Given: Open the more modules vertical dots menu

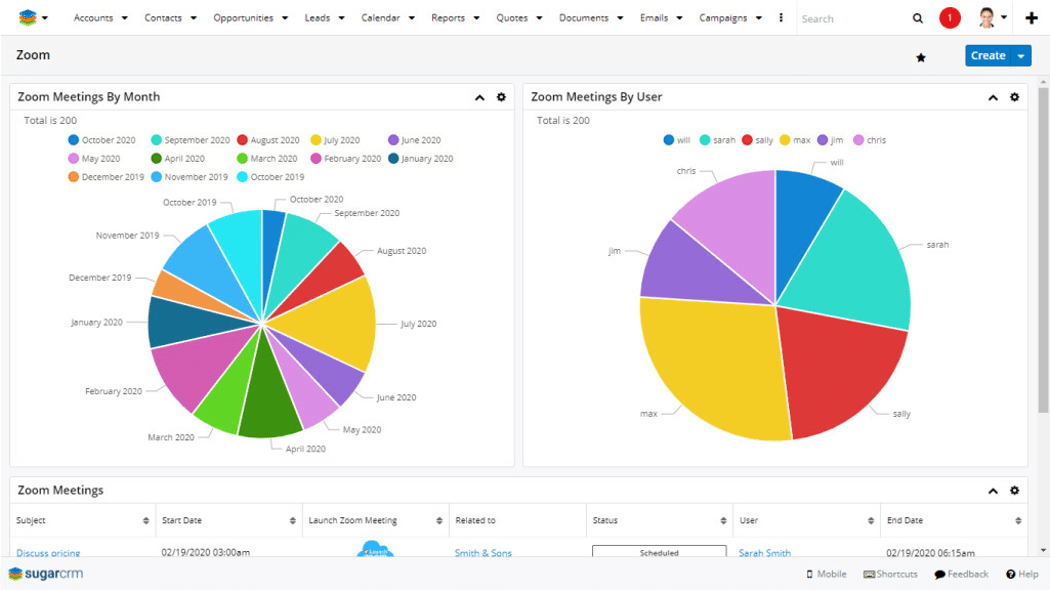Looking at the screenshot, I should [781, 17].
